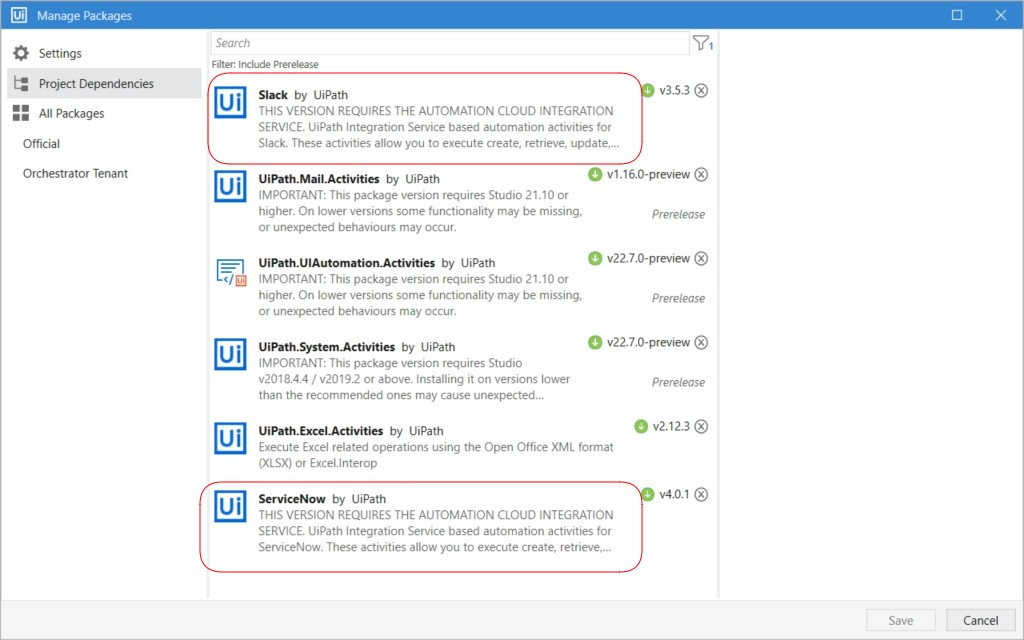Click Prerelease label under UIAutomation Activities
Image resolution: width=1024 pixels, height=640 pixels.
tap(678, 298)
